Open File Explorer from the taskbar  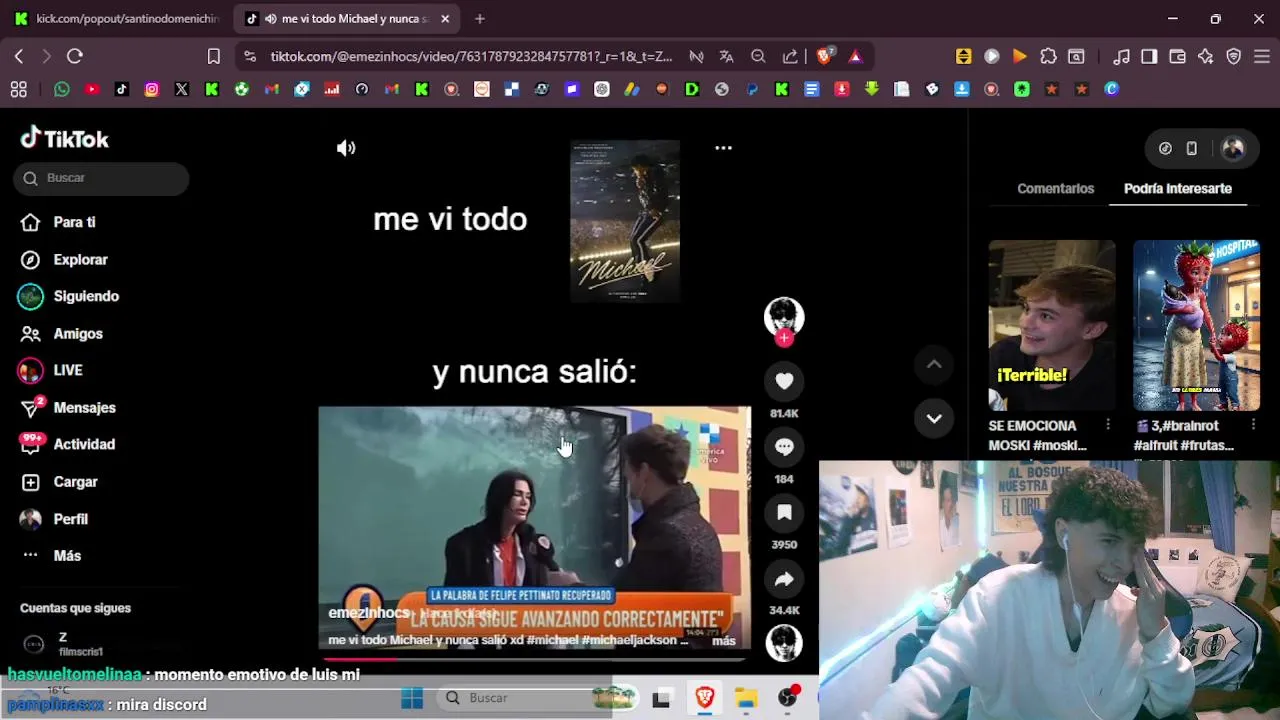point(746,698)
